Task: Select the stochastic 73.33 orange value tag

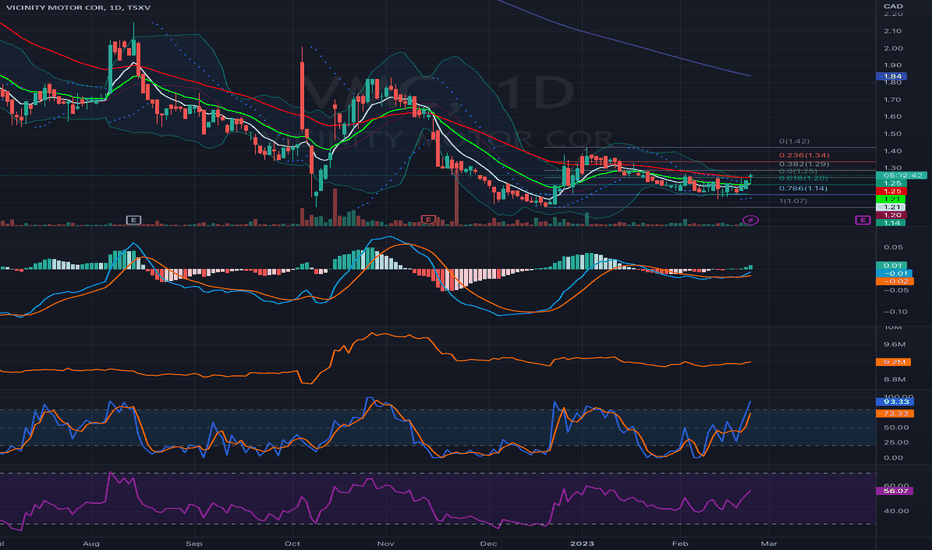Action: [895, 413]
